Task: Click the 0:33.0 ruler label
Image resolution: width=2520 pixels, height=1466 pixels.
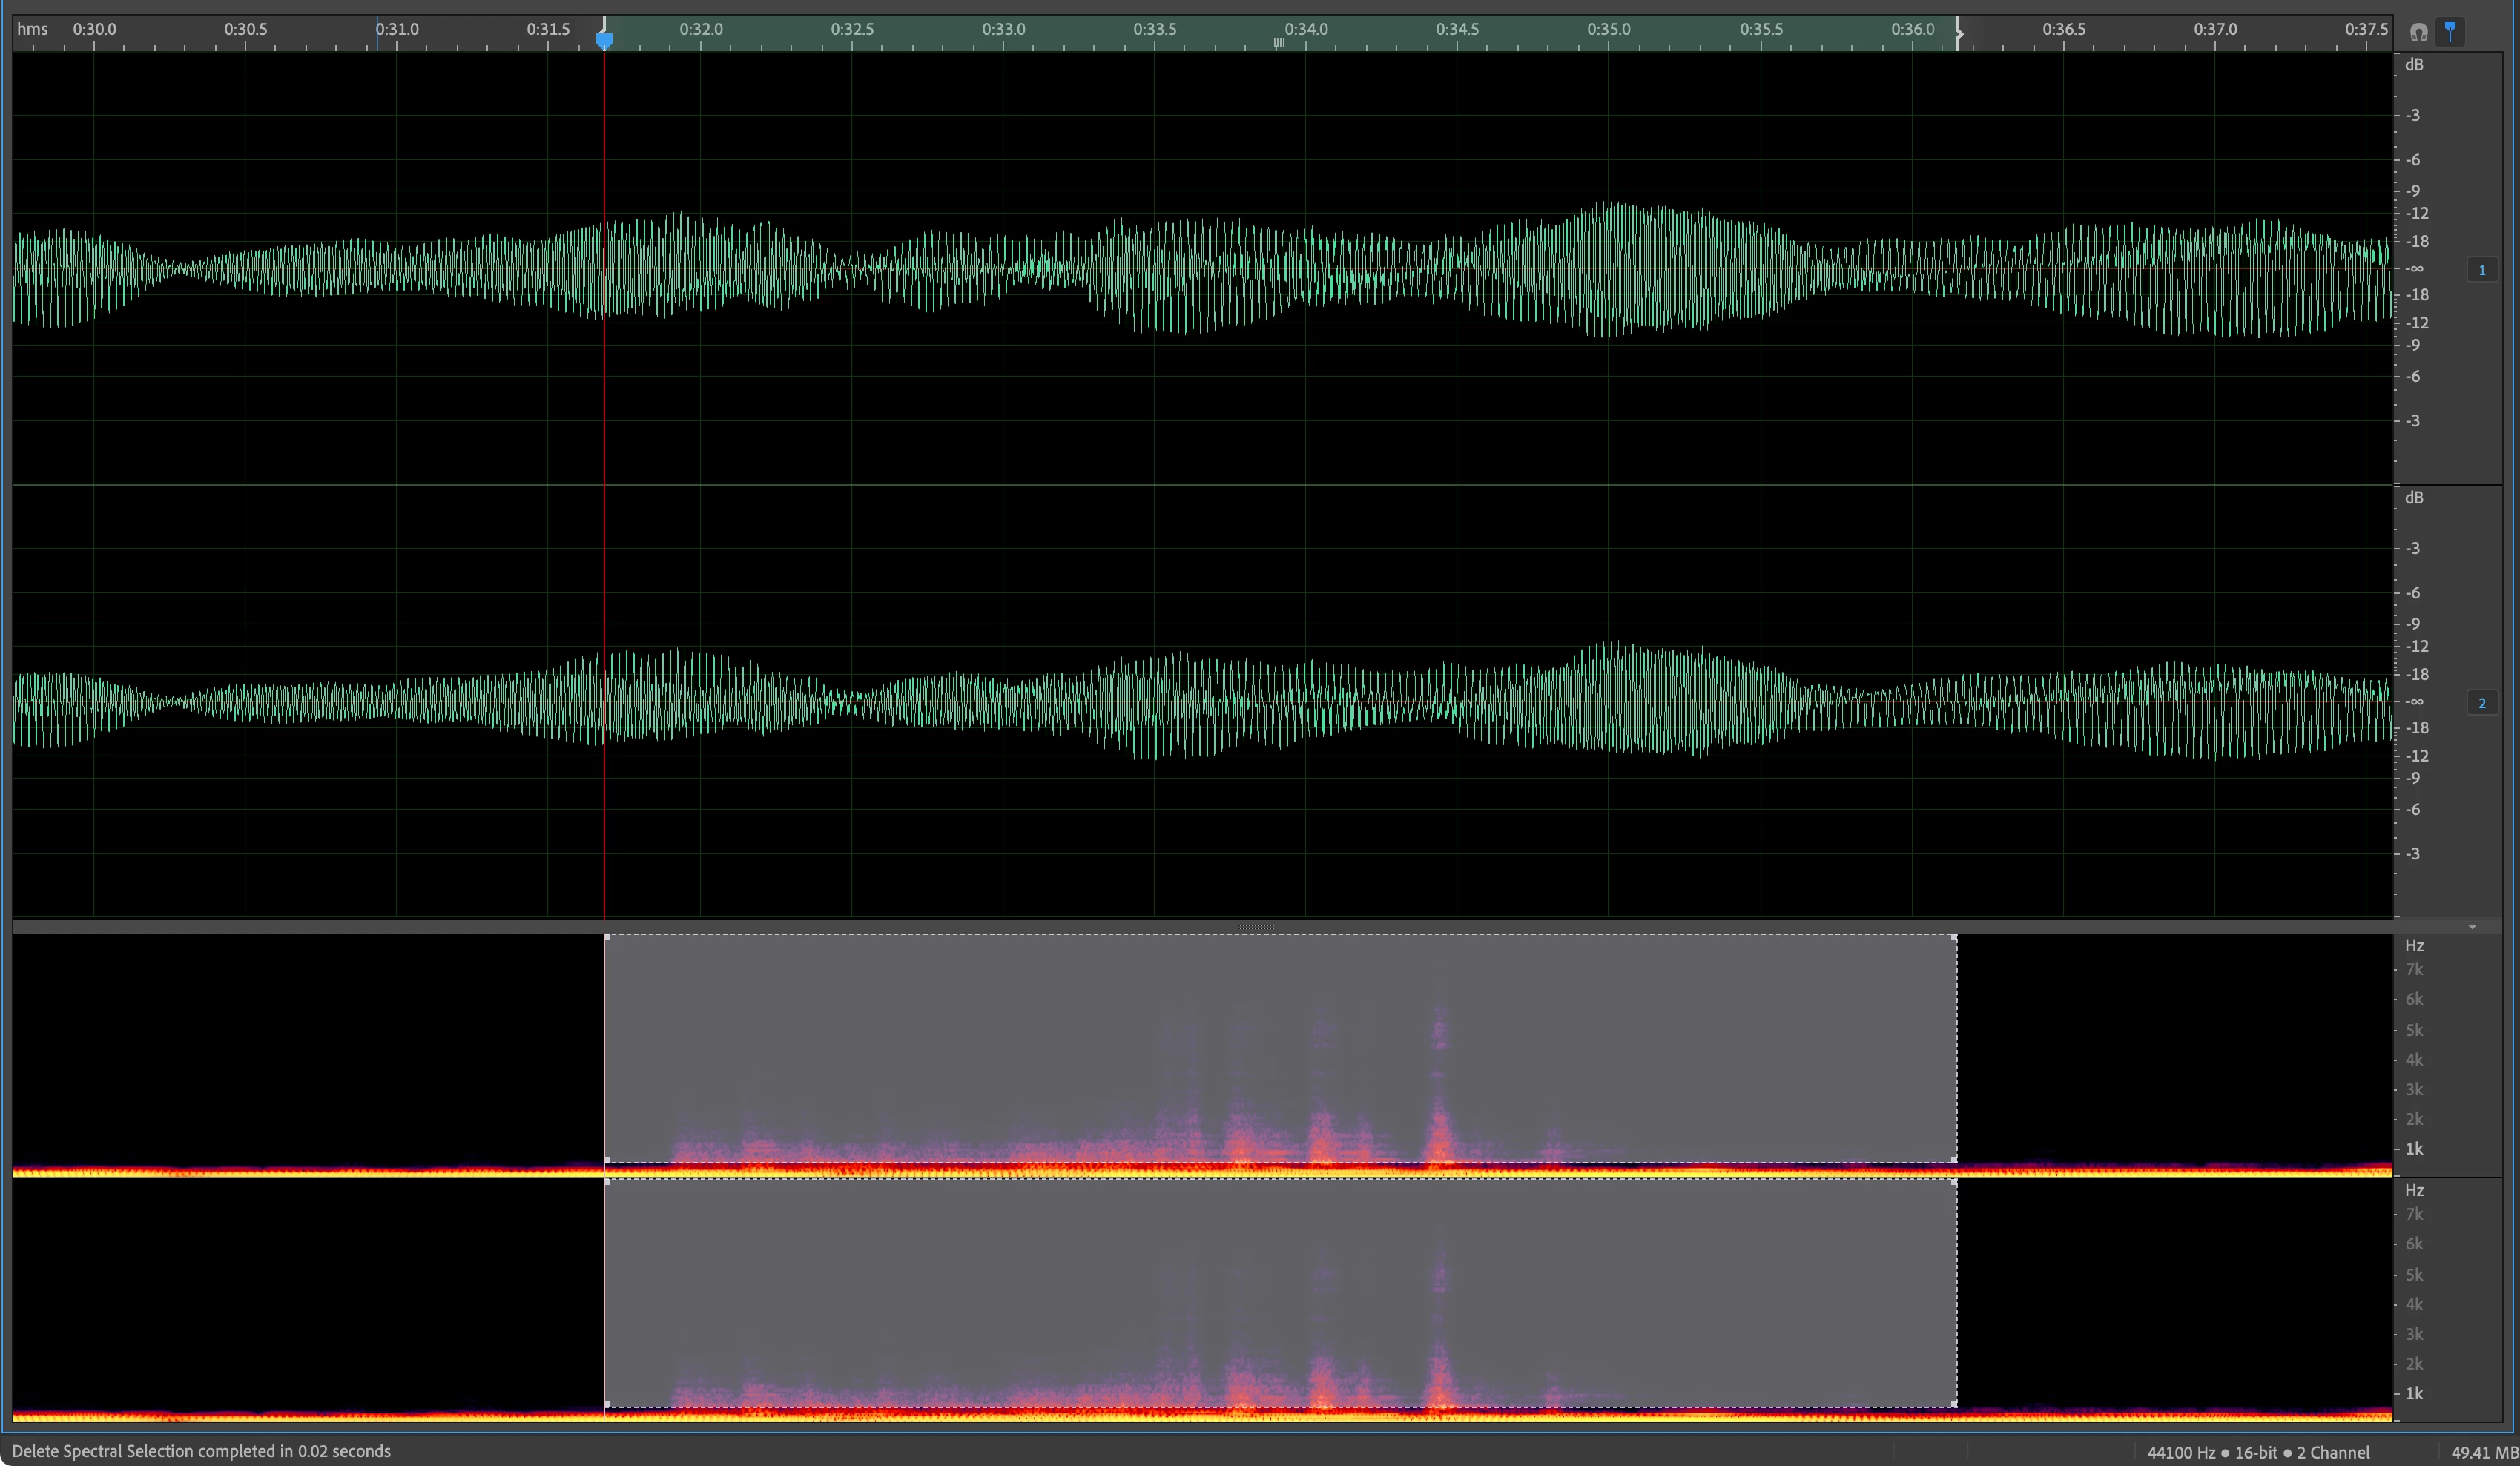Action: (1003, 29)
